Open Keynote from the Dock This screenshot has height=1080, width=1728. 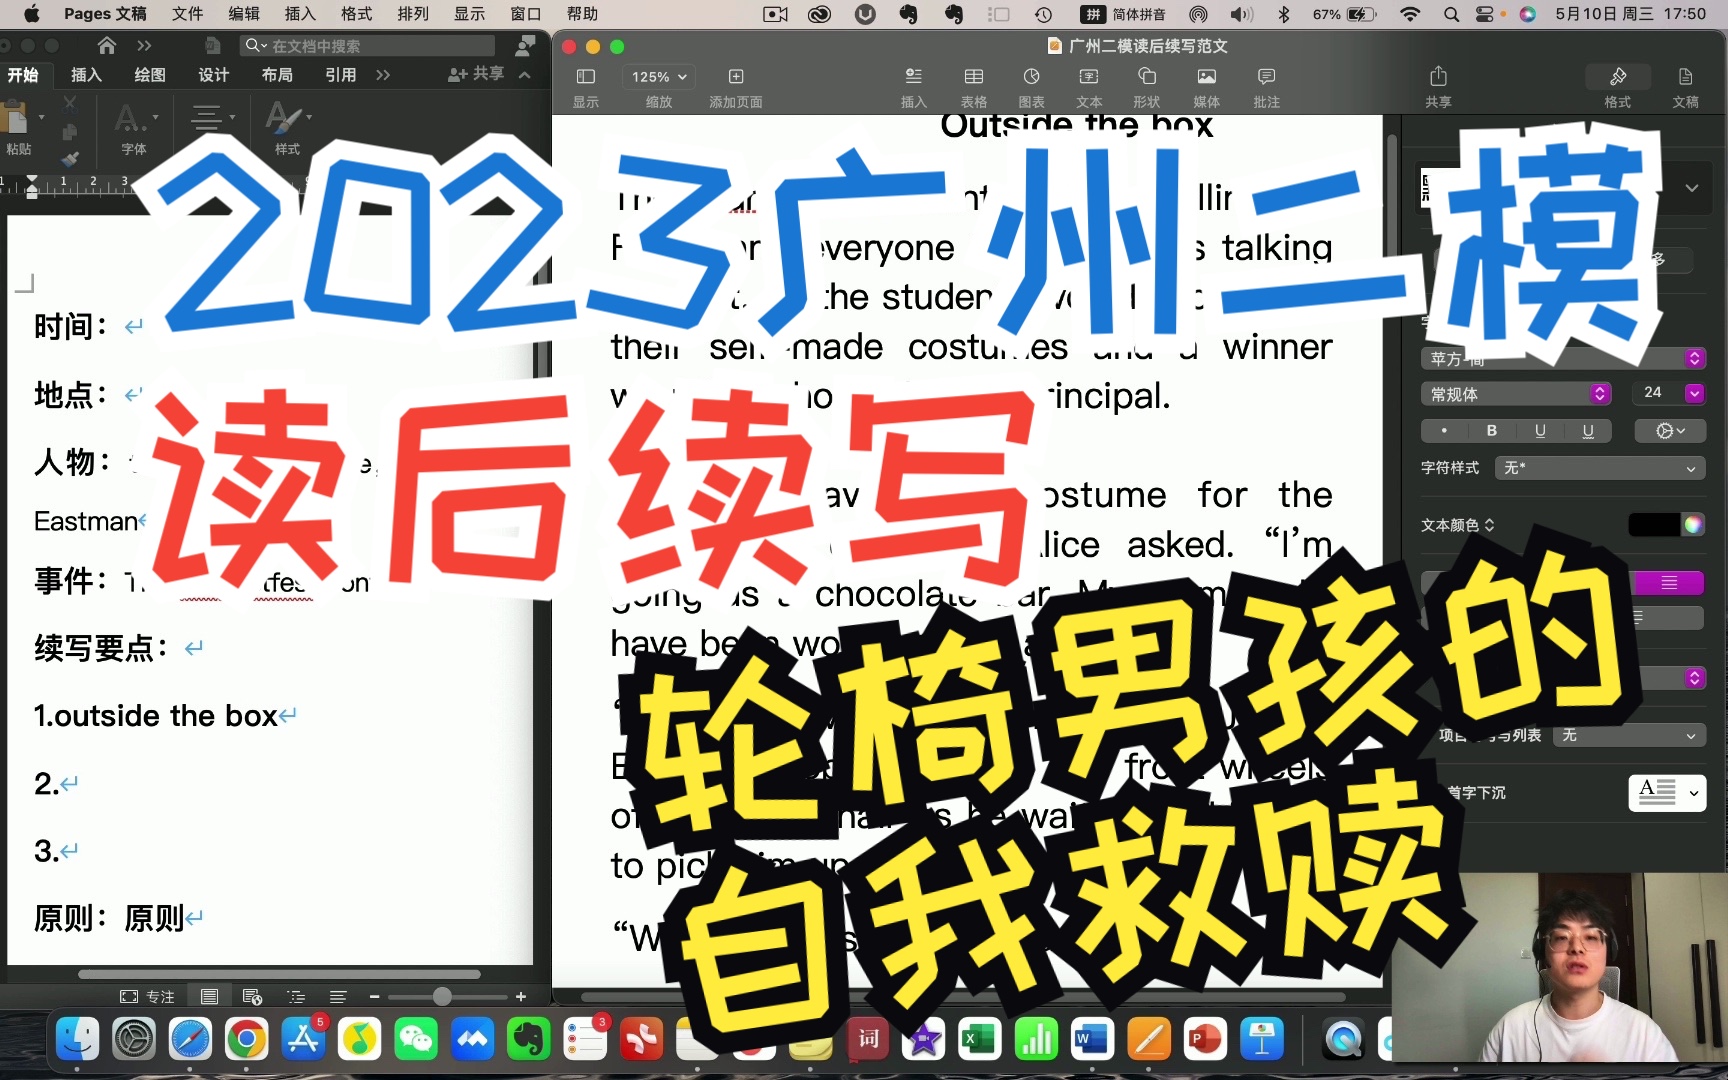pyautogui.click(x=1262, y=1040)
